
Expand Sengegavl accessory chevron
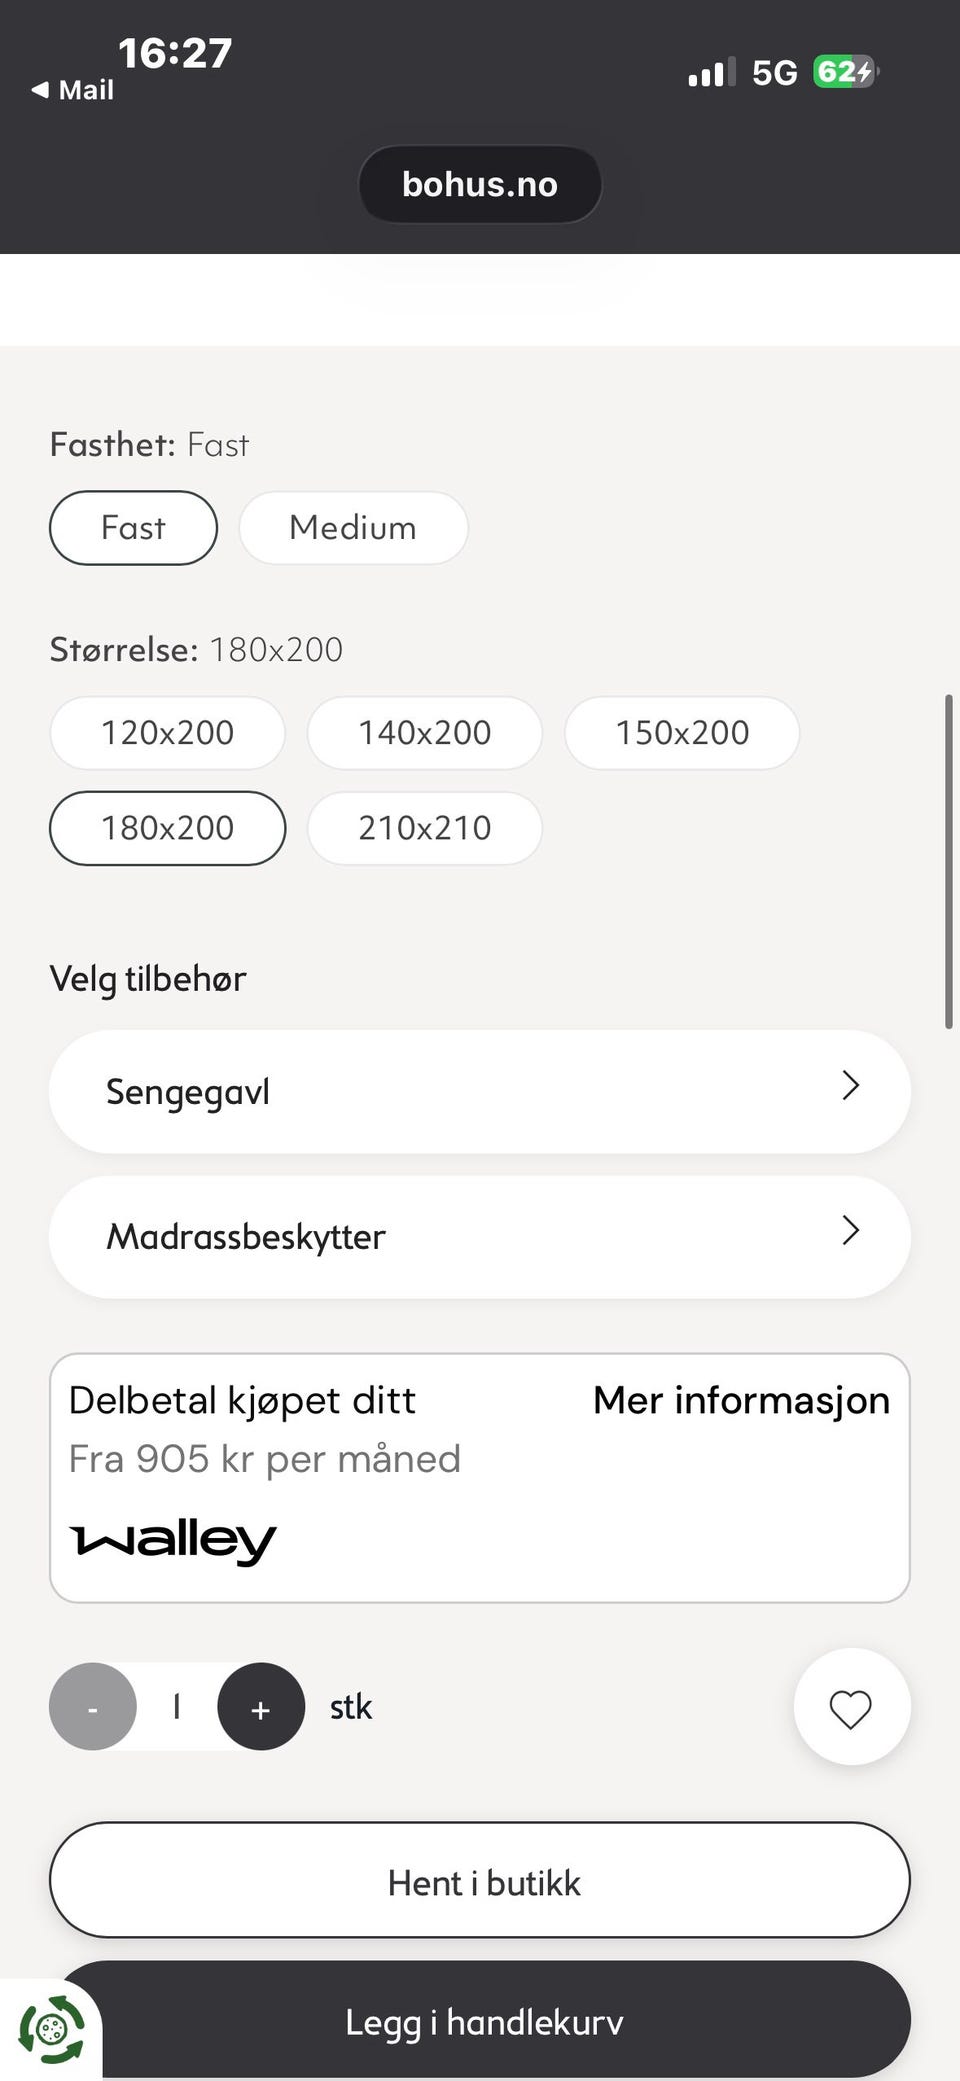(x=851, y=1086)
